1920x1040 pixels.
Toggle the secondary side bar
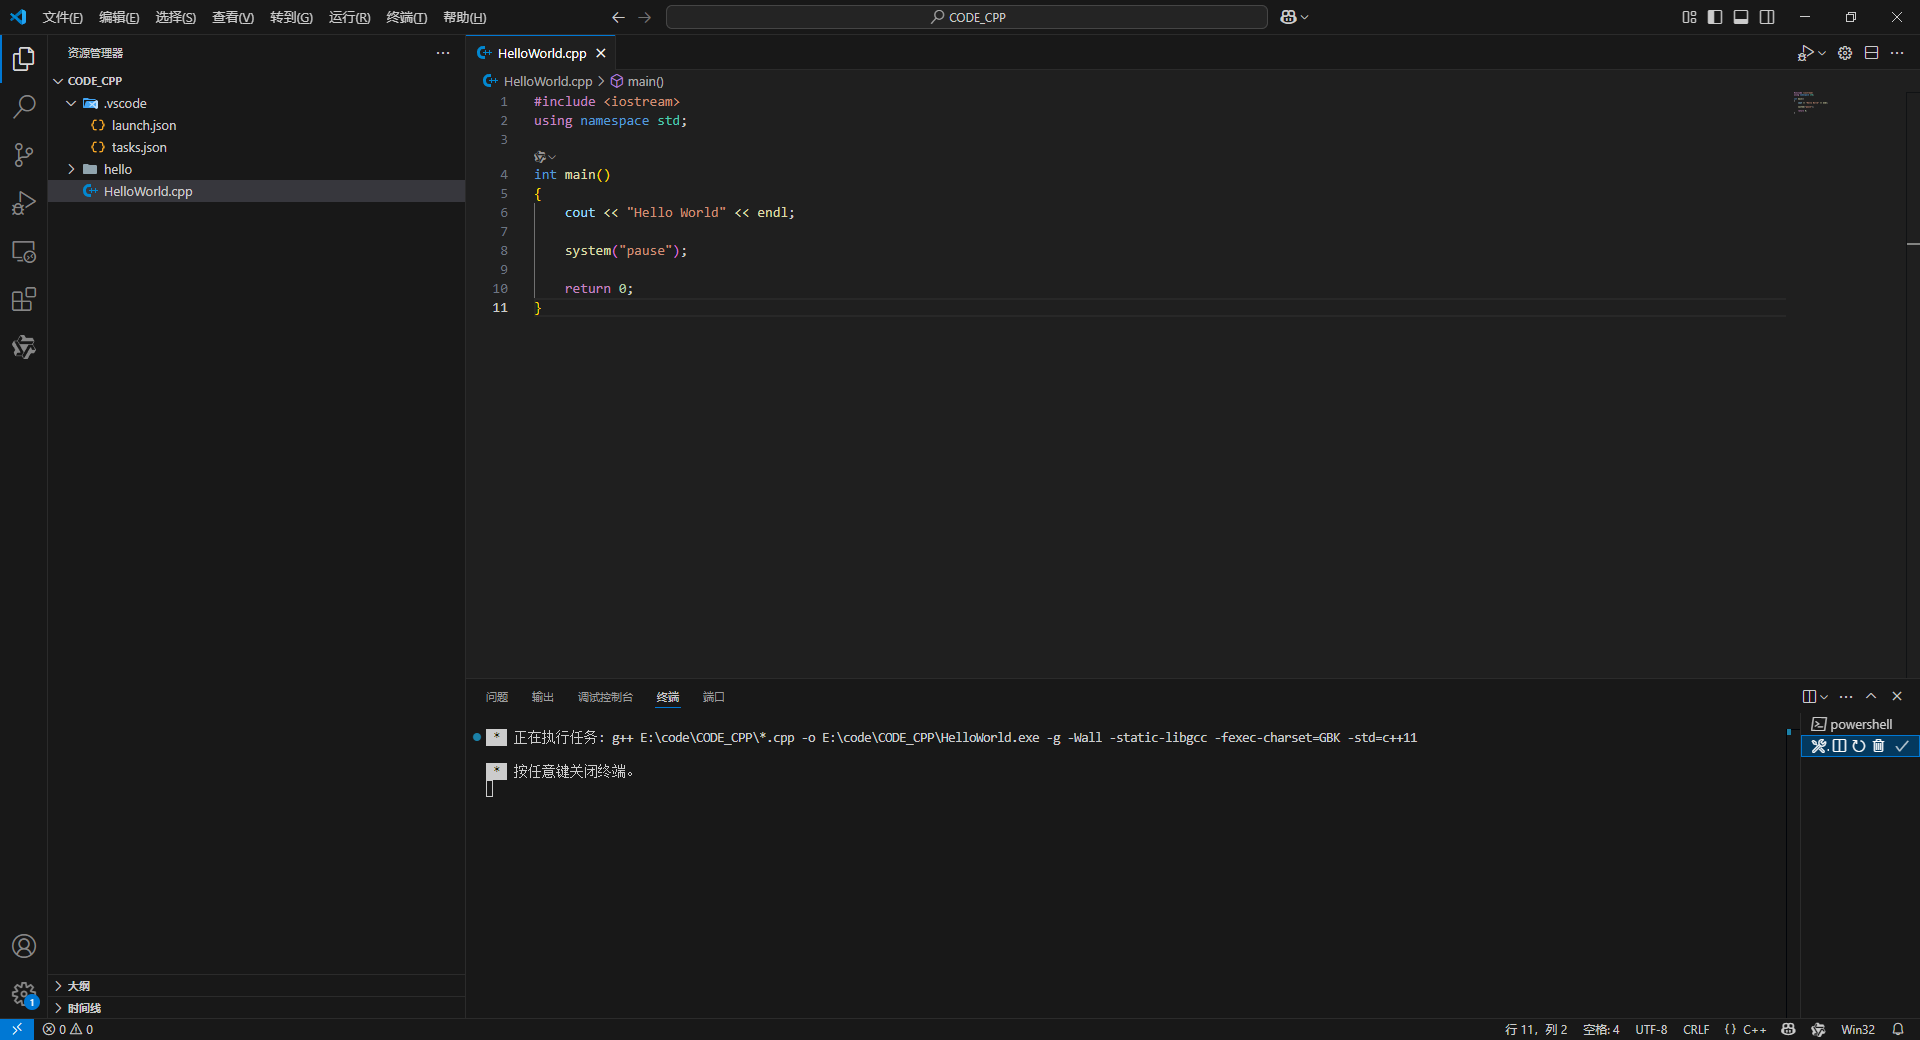[1767, 17]
